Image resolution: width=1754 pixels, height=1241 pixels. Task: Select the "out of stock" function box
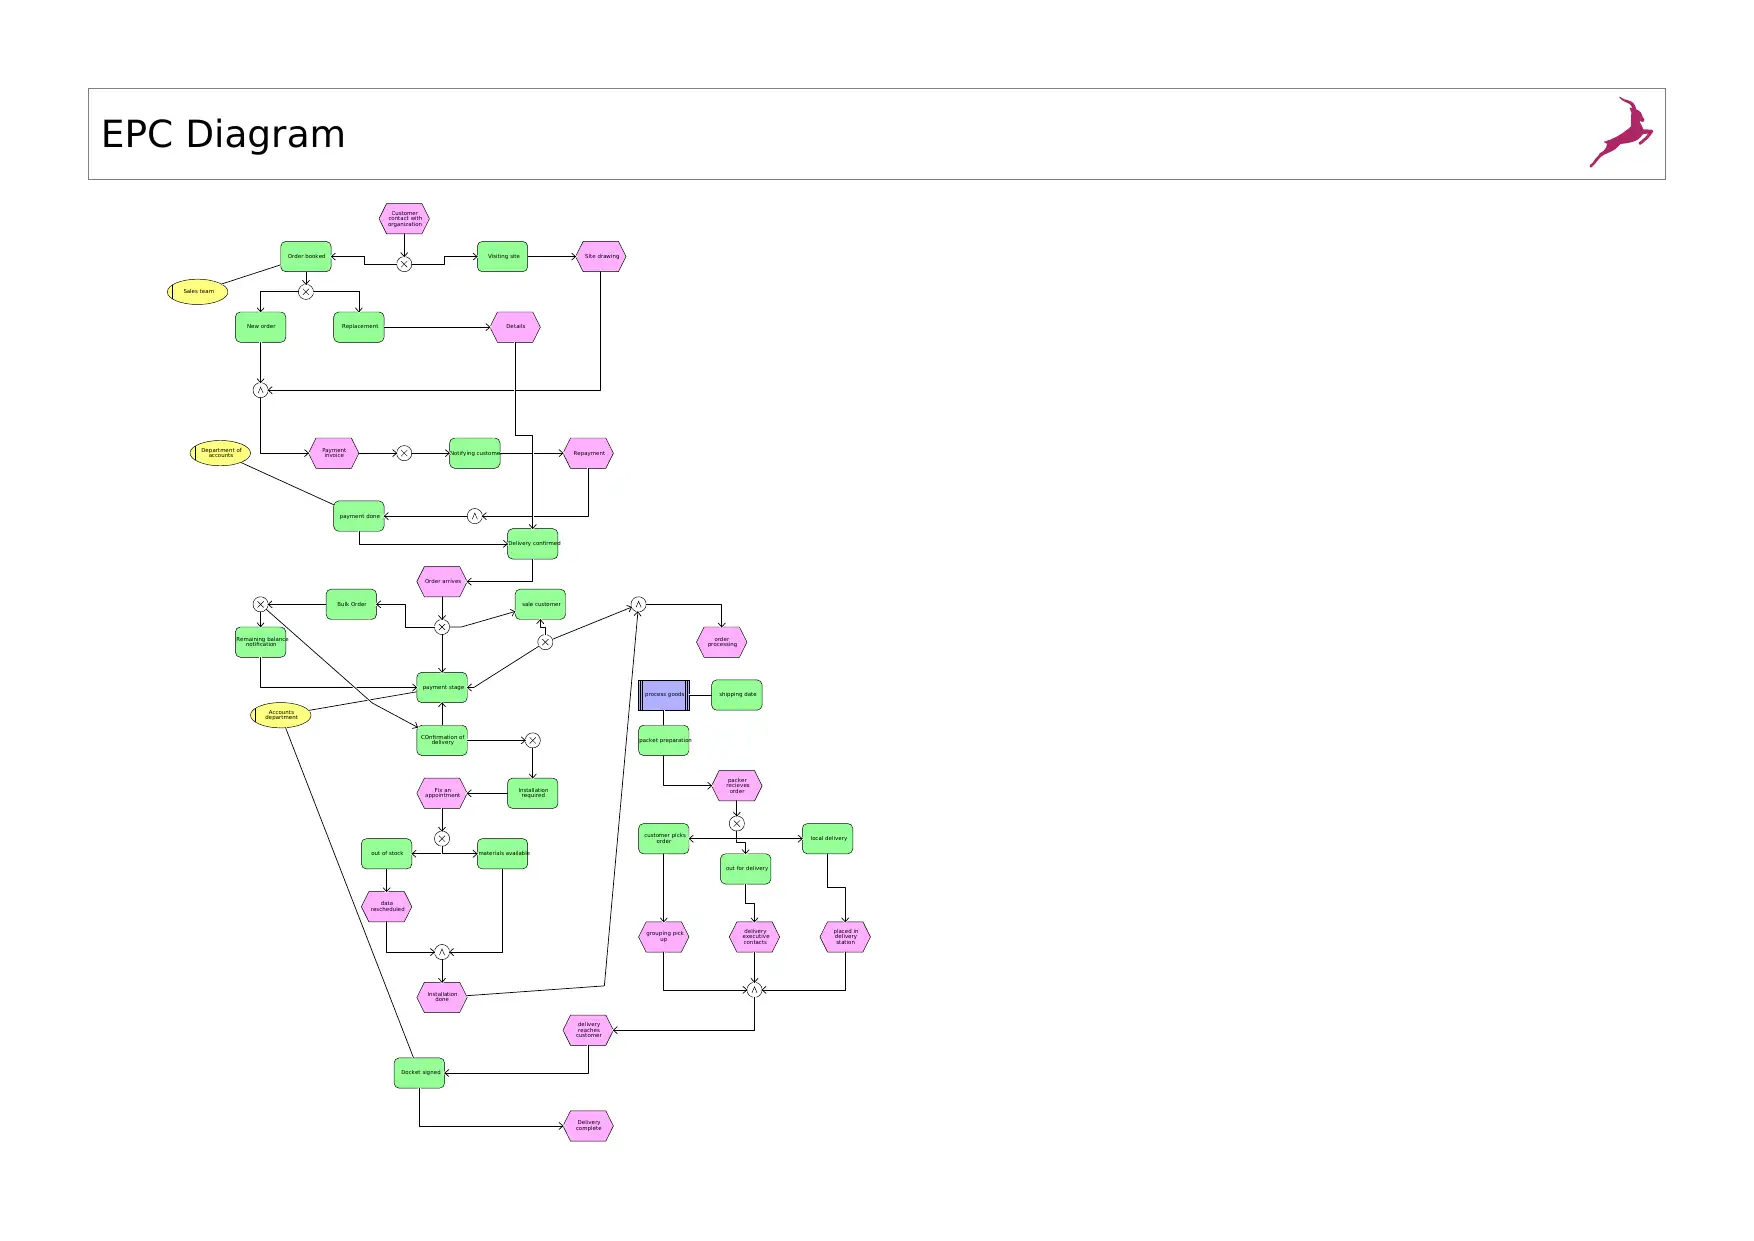pos(387,854)
